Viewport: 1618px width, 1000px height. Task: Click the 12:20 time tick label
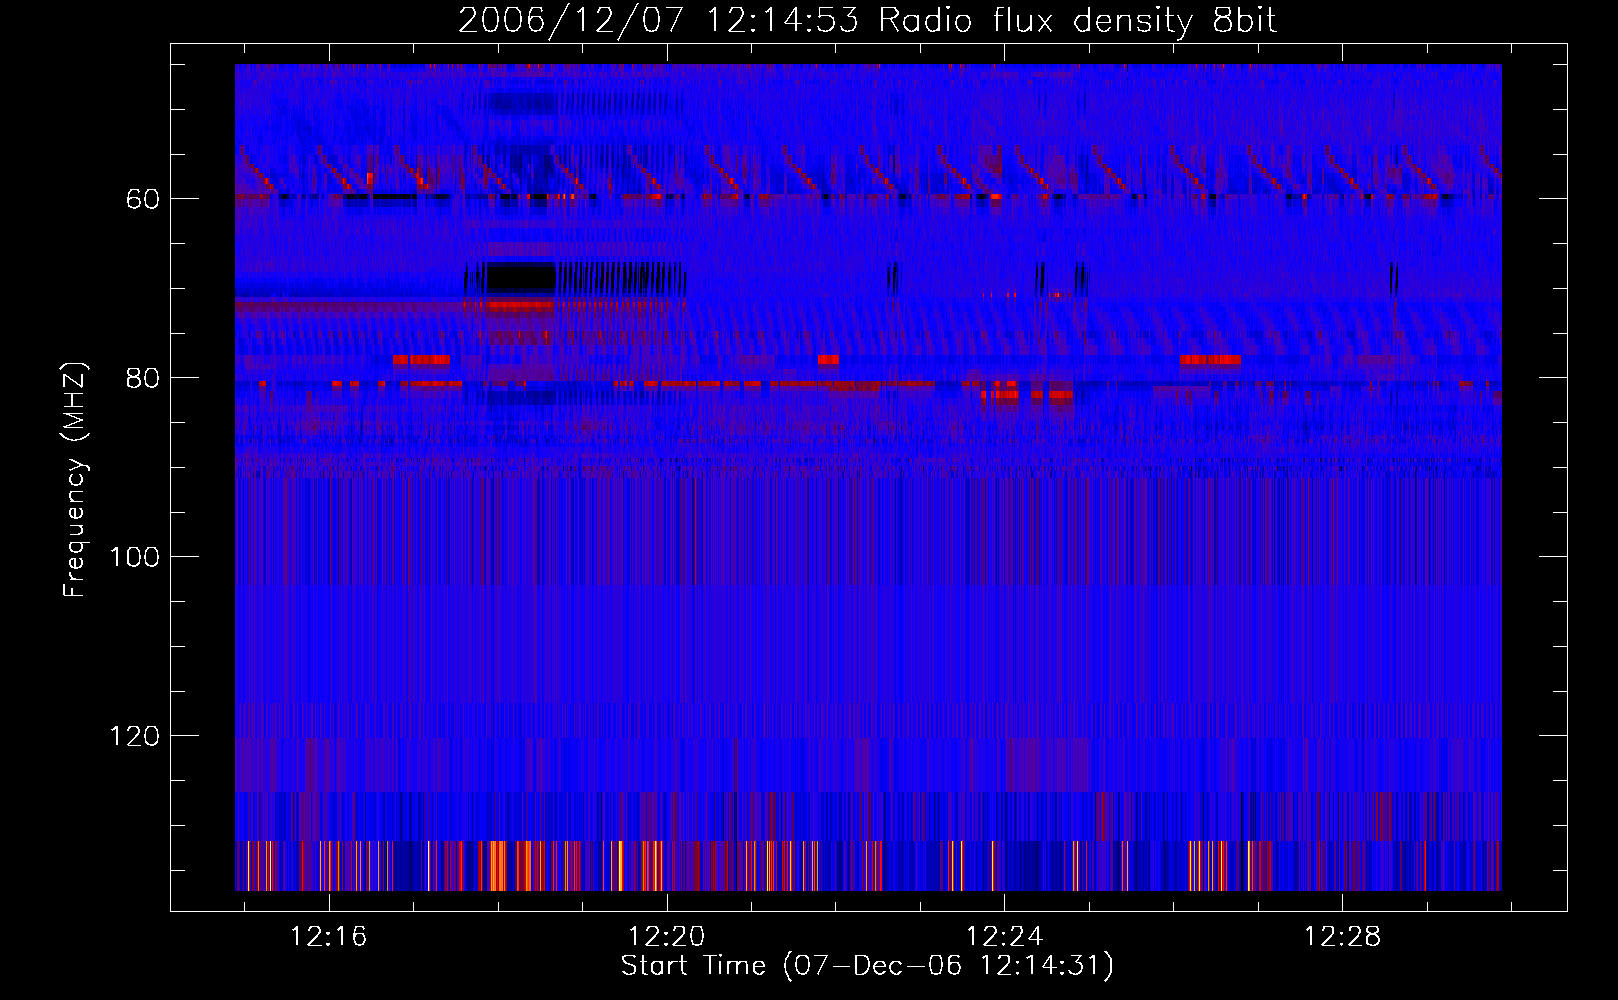[666, 936]
